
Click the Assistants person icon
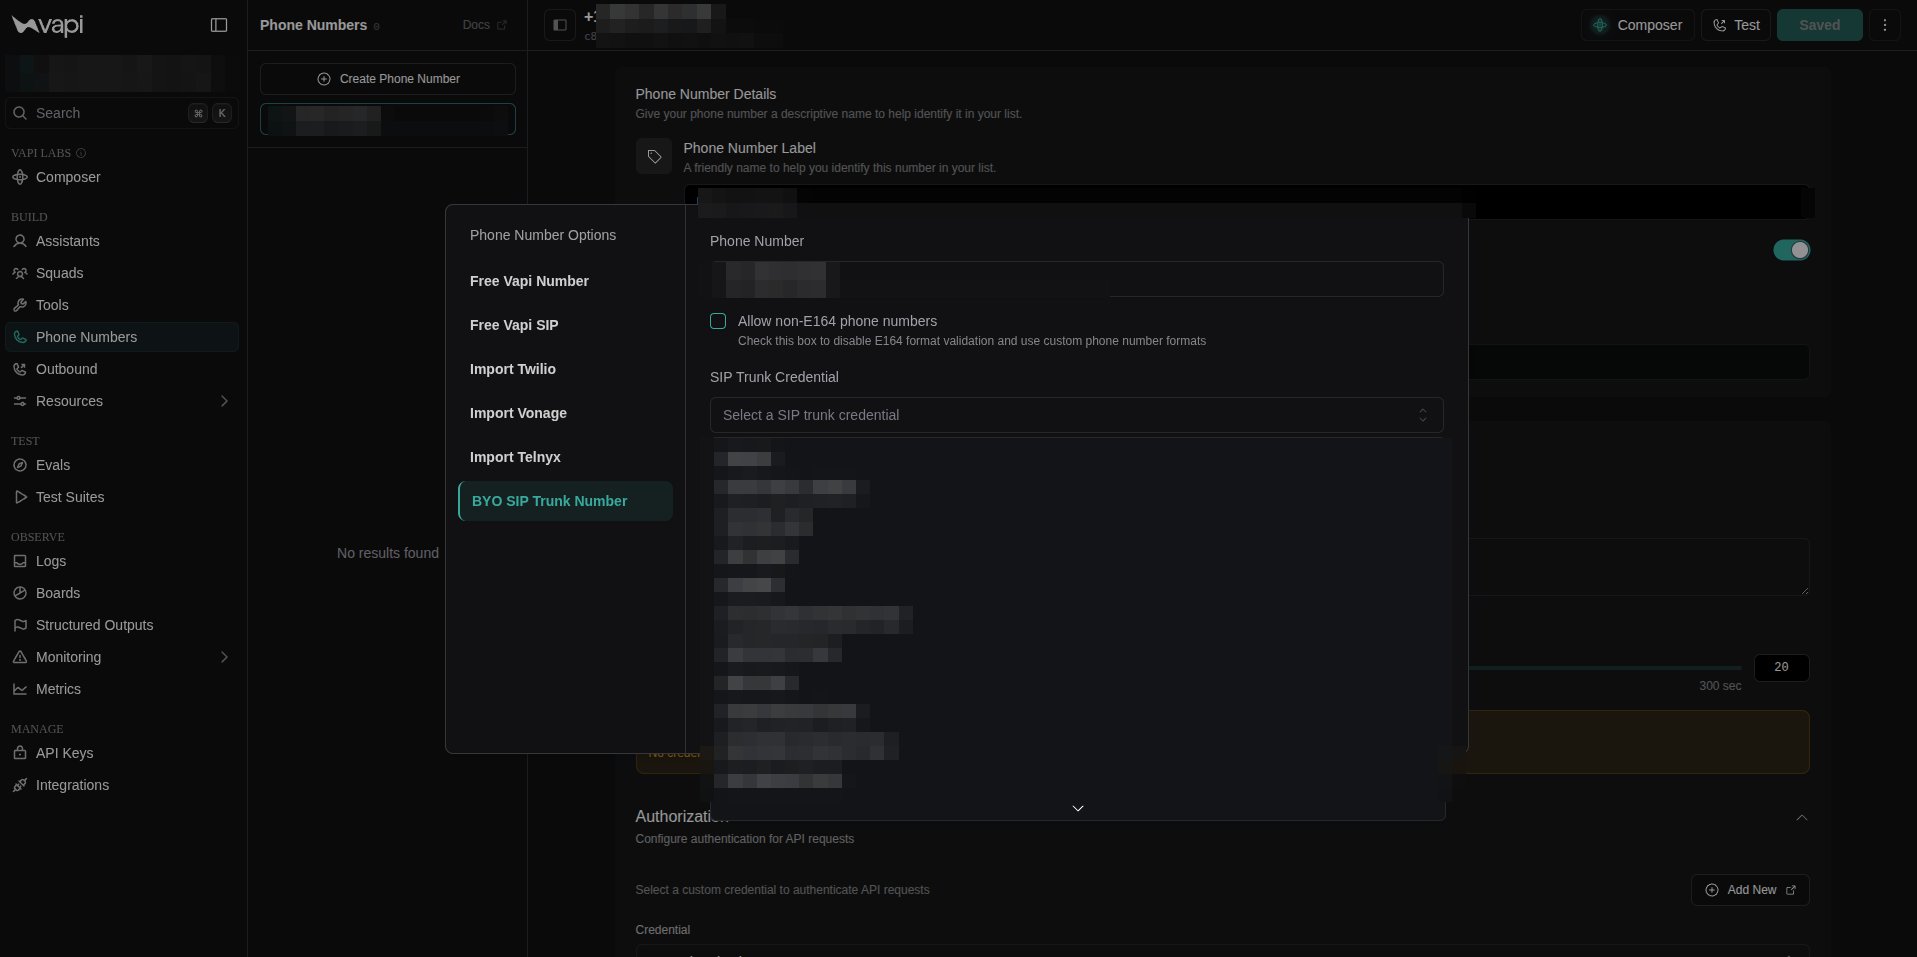[x=20, y=241]
